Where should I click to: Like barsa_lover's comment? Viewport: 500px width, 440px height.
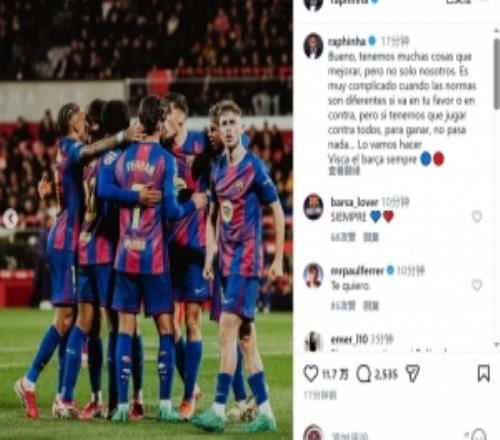pyautogui.click(x=477, y=217)
